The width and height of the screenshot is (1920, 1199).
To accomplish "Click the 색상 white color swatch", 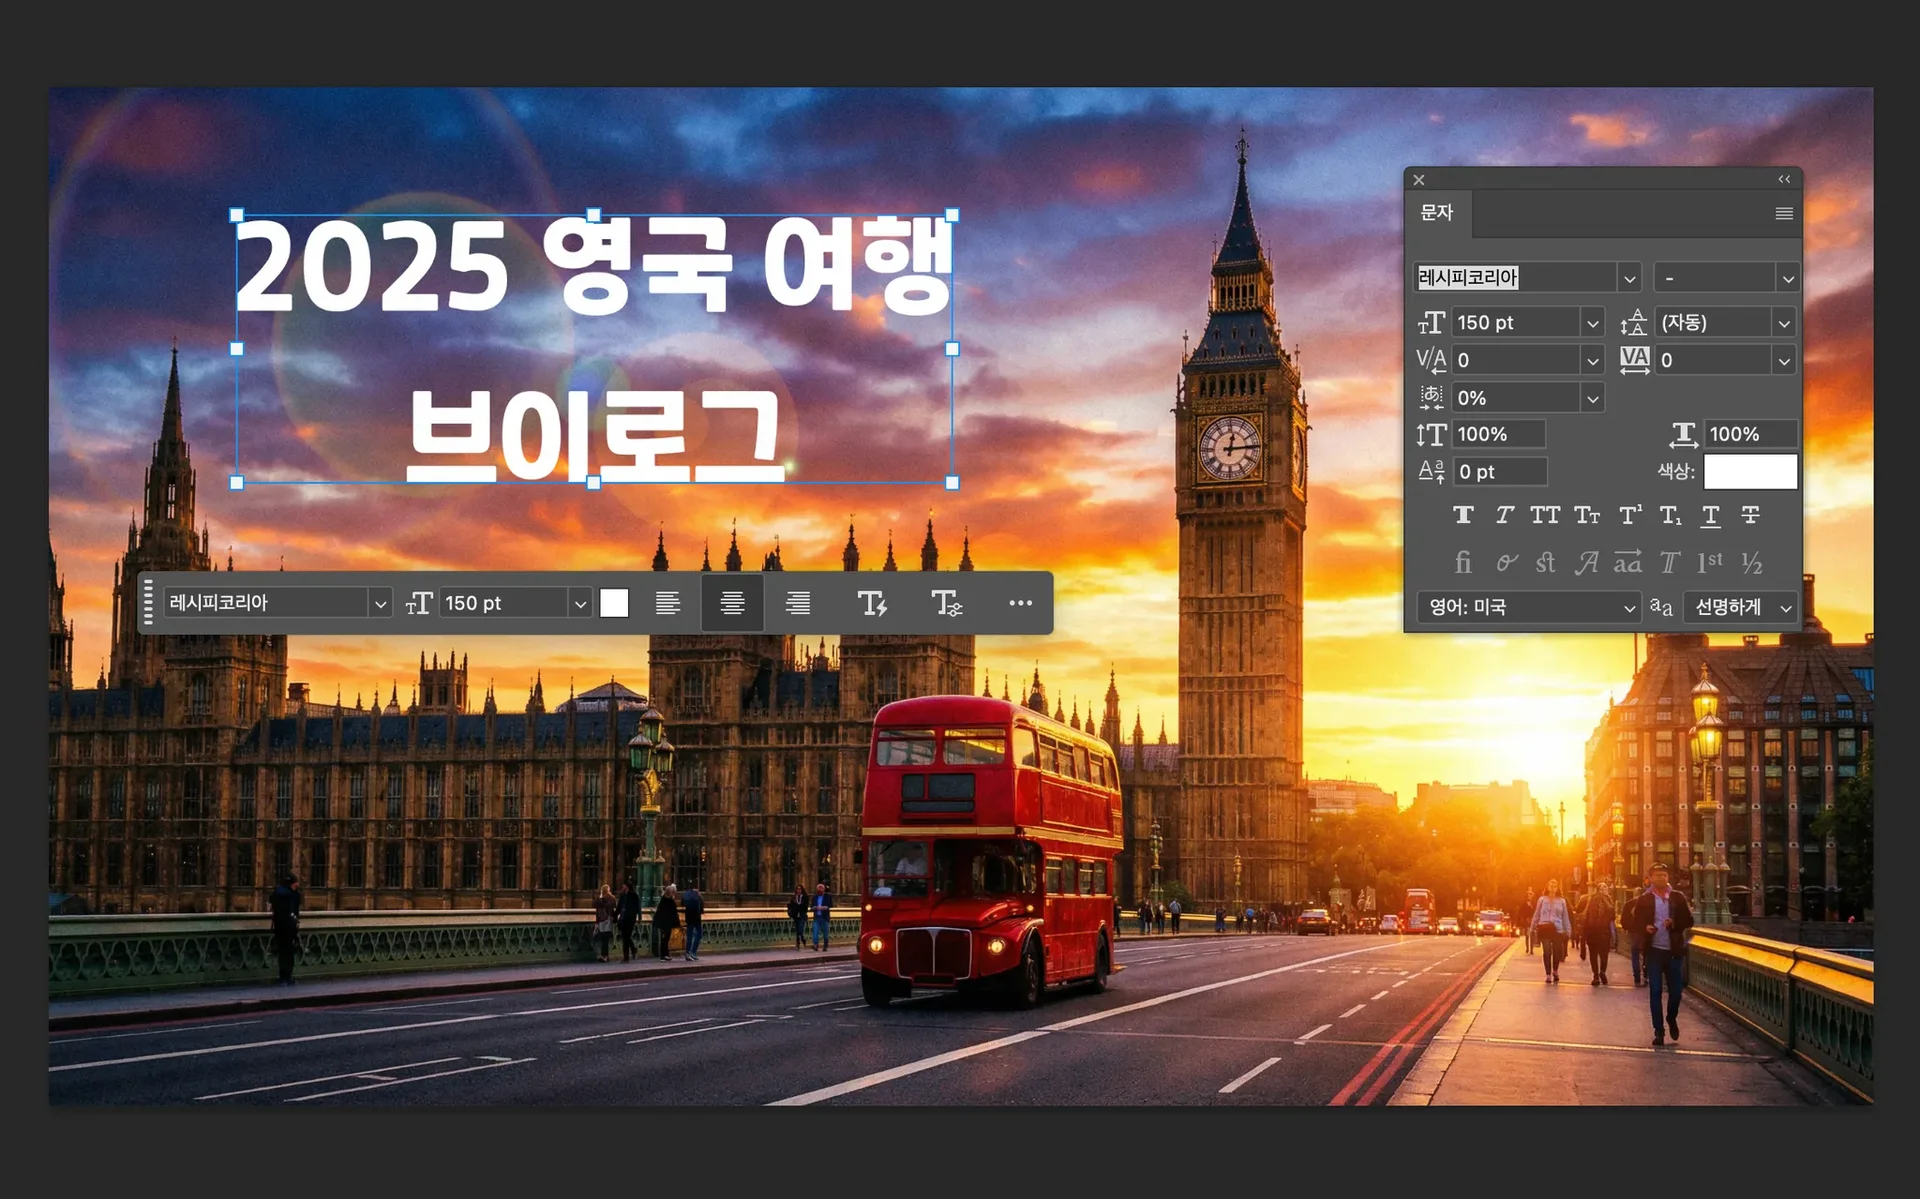I will point(1750,471).
